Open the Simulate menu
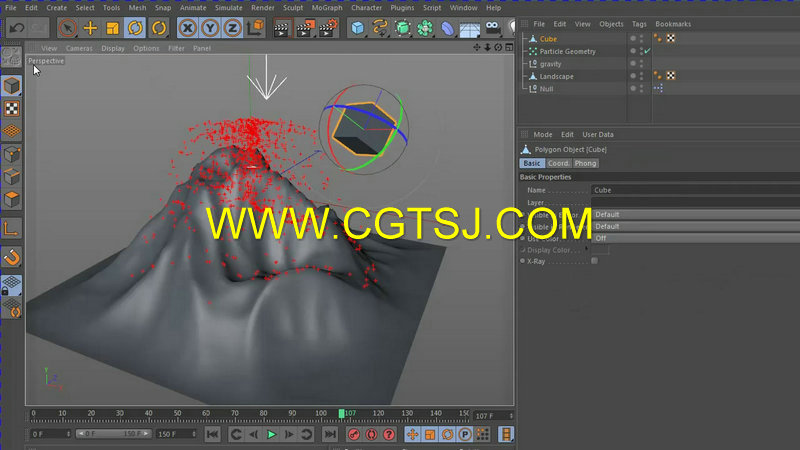800x450 pixels. pyautogui.click(x=228, y=8)
